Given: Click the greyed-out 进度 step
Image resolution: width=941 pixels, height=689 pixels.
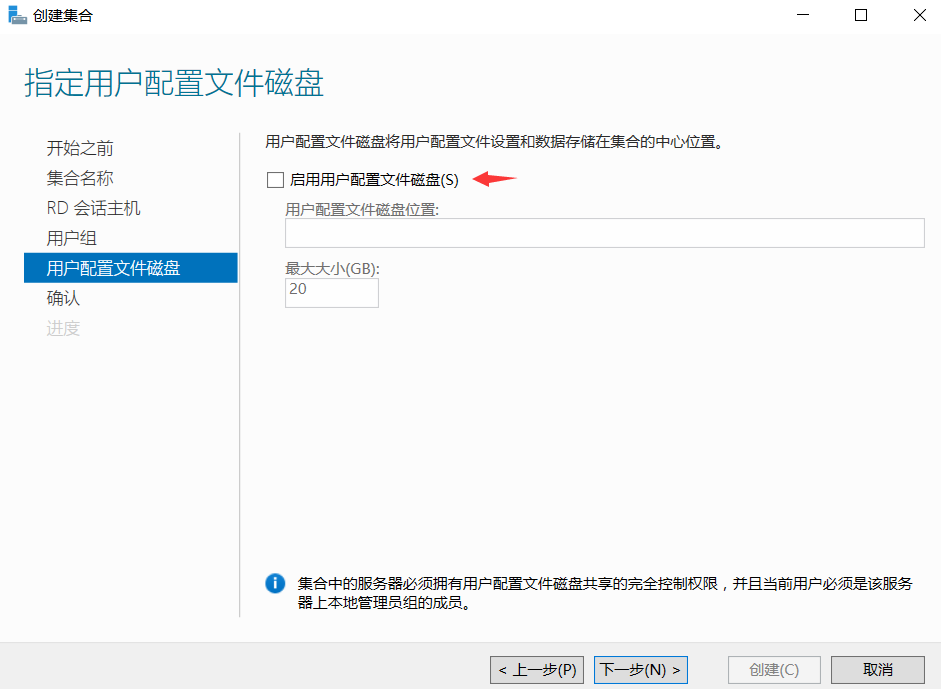Looking at the screenshot, I should click(x=63, y=328).
